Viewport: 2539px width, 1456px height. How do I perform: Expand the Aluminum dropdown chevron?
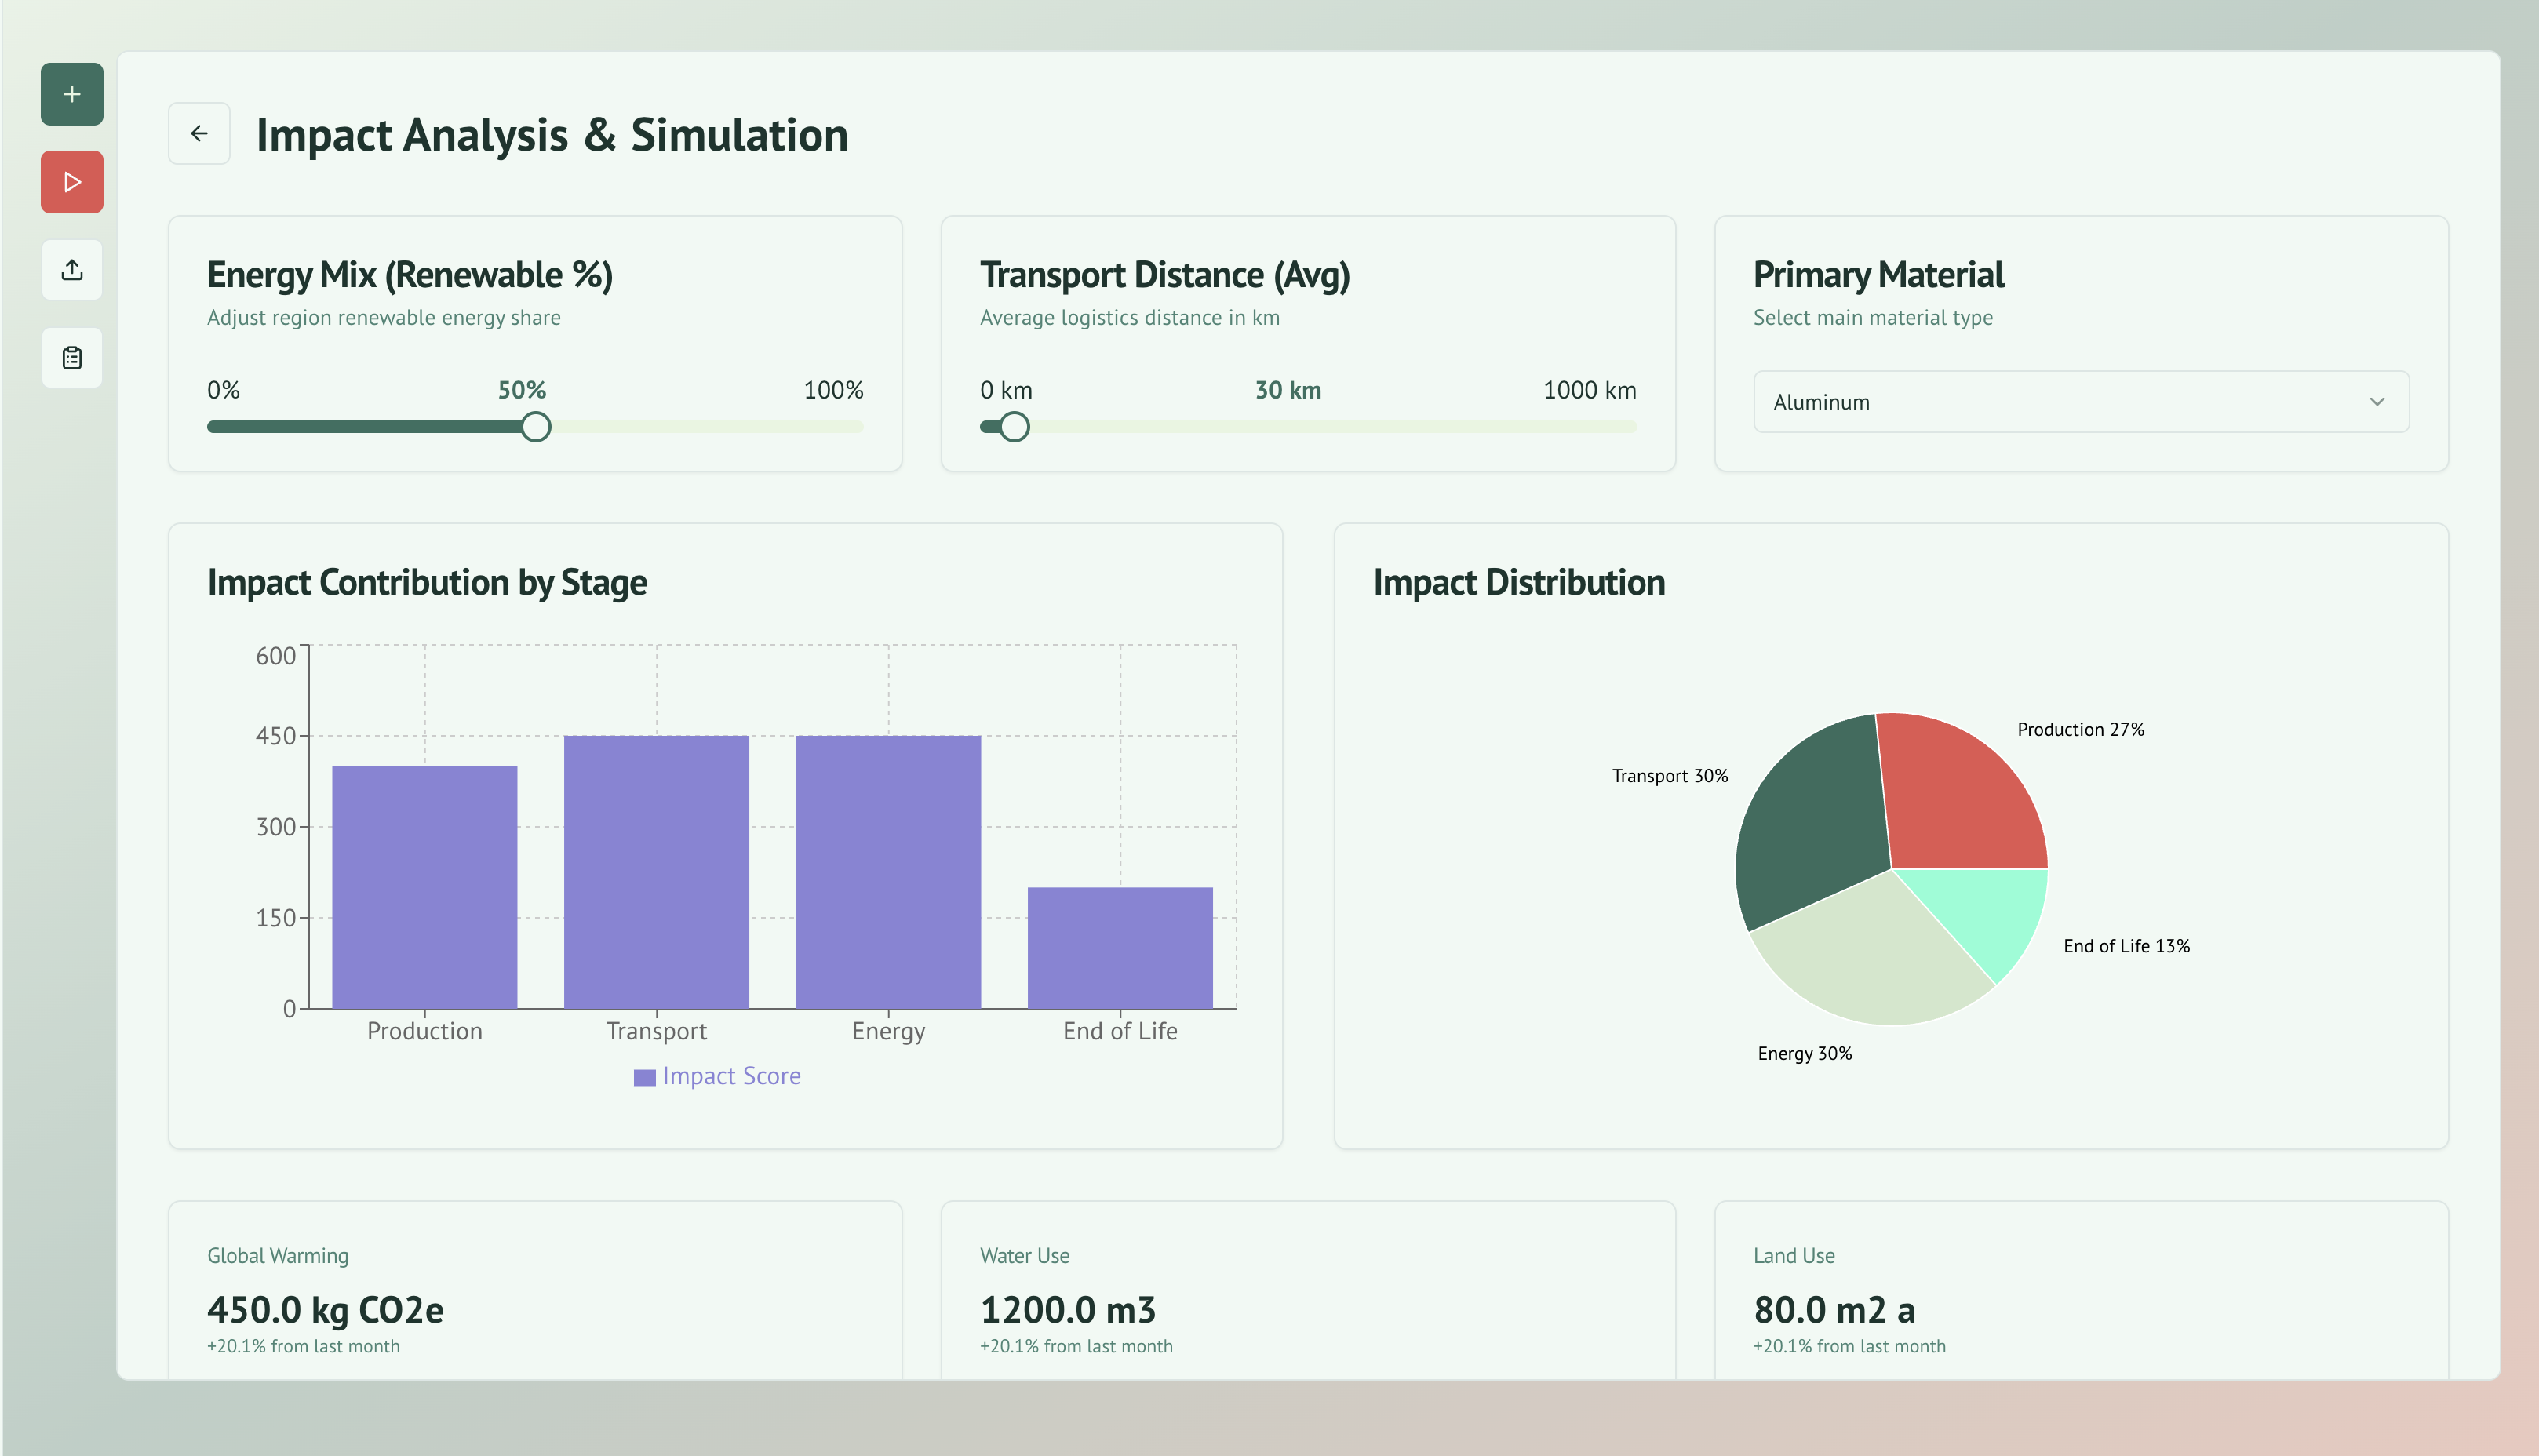[x=2376, y=402]
